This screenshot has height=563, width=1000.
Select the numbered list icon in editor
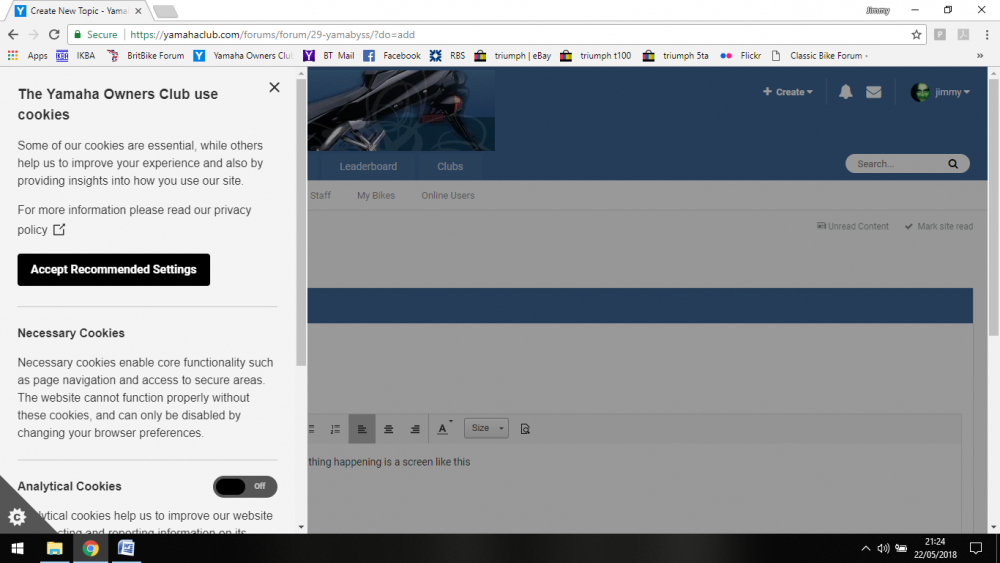click(x=335, y=429)
